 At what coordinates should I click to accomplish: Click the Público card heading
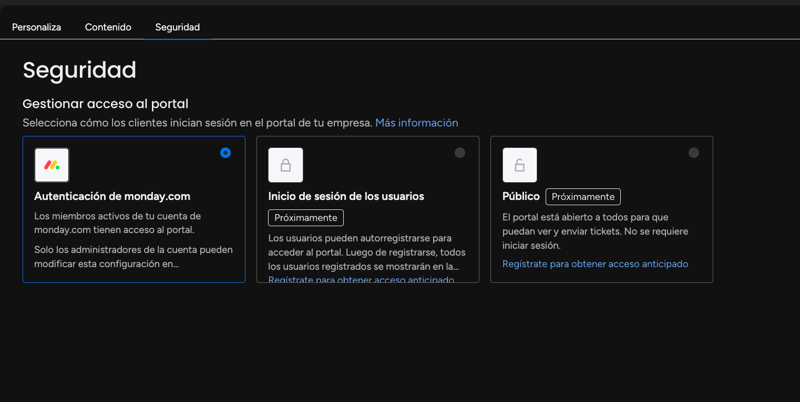(521, 196)
